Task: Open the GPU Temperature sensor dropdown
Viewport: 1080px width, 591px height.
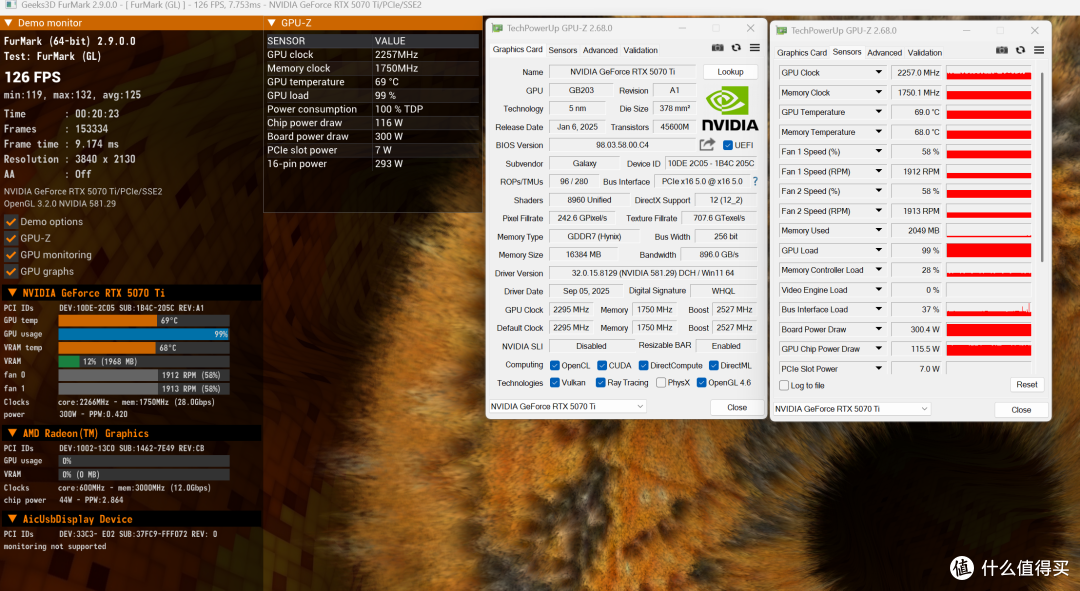Action: (x=878, y=112)
